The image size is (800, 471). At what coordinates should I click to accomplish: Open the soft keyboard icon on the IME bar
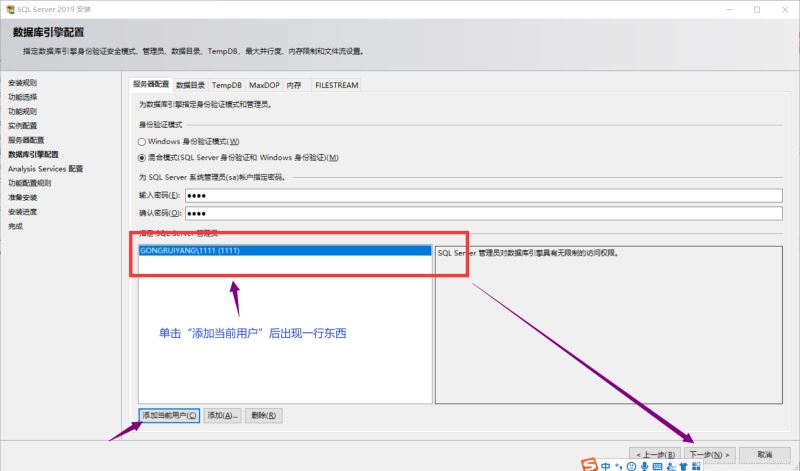658,466
